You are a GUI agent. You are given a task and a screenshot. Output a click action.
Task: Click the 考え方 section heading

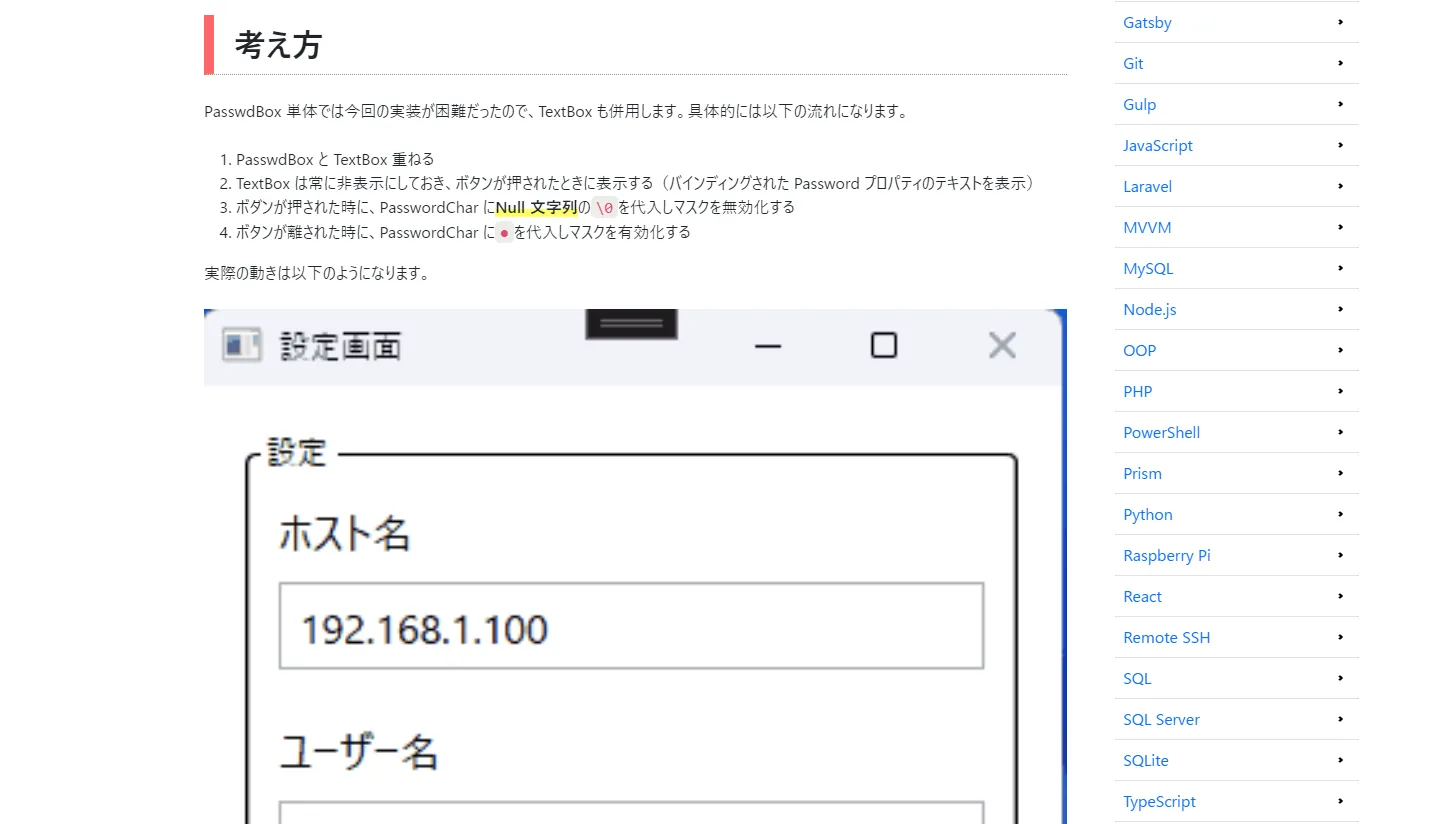(278, 45)
